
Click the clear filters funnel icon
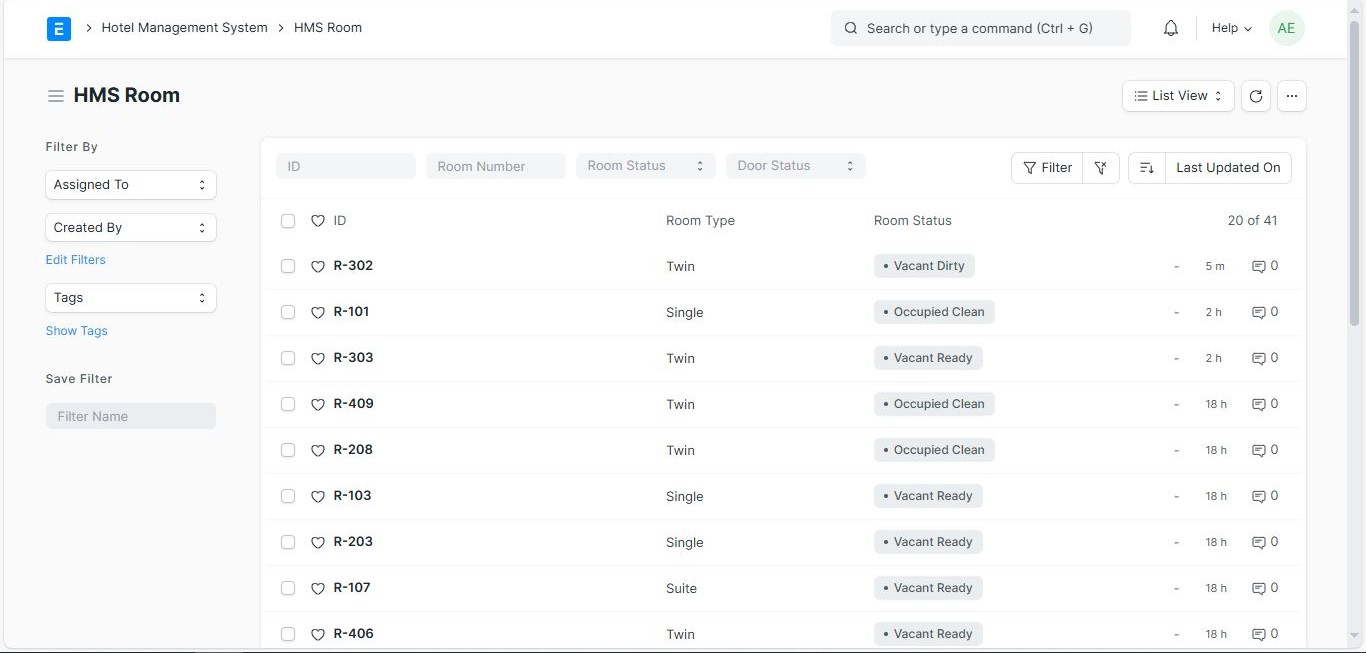pyautogui.click(x=1100, y=168)
